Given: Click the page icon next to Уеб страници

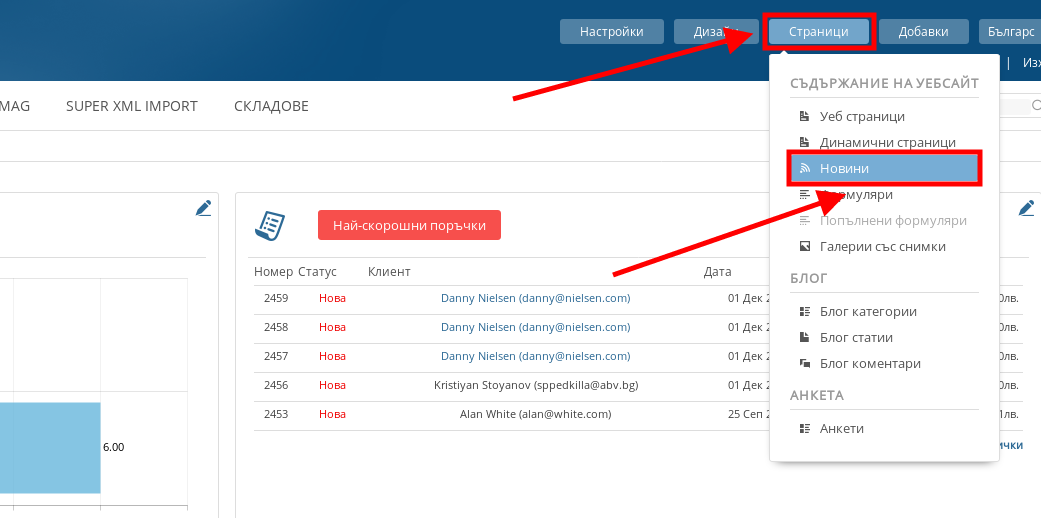Looking at the screenshot, I should (x=804, y=117).
